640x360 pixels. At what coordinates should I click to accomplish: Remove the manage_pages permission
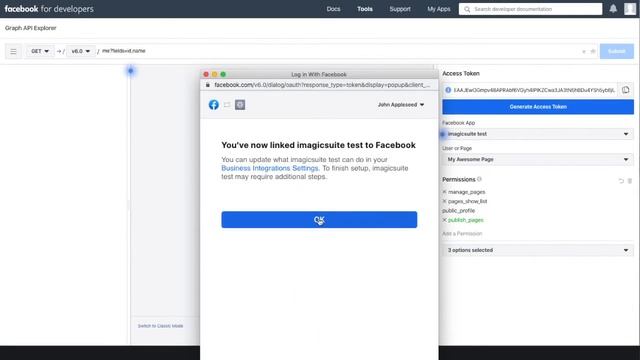(x=444, y=192)
